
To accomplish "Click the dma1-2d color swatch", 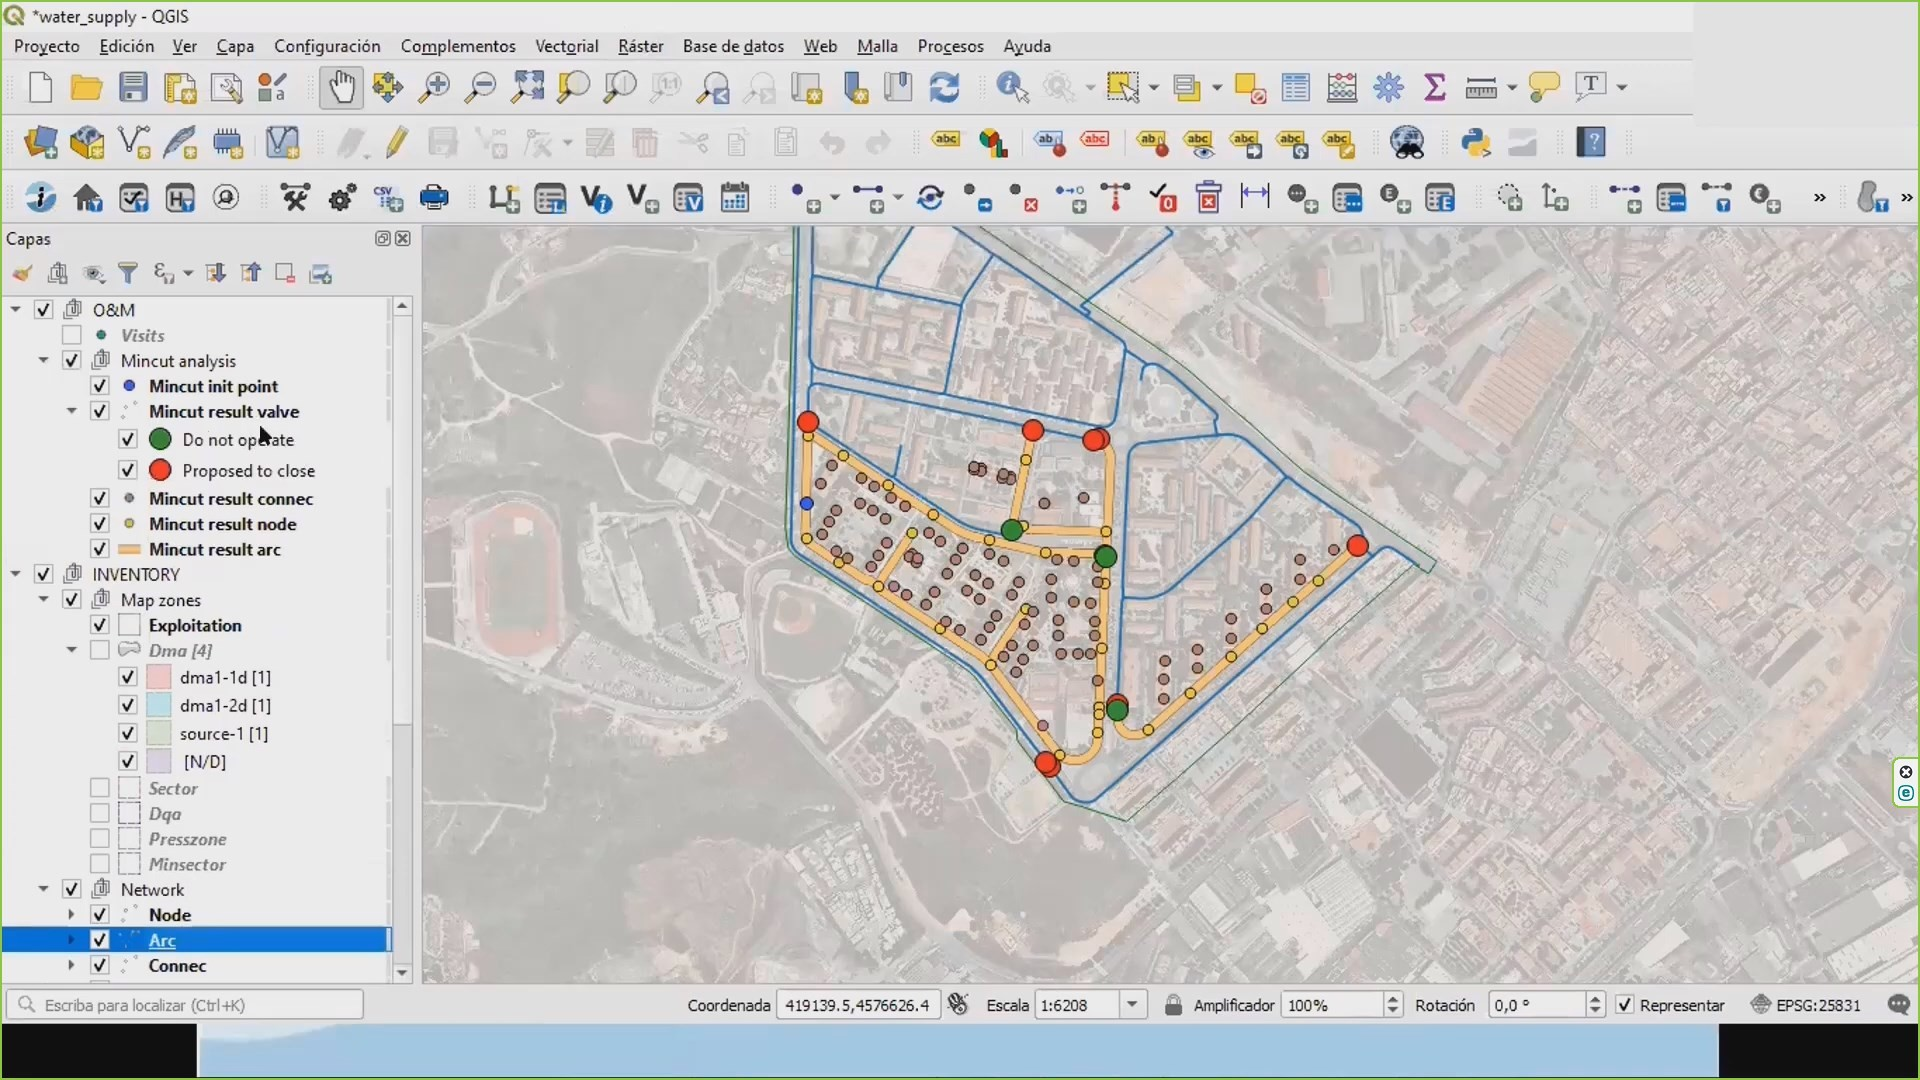I will click(x=159, y=705).
